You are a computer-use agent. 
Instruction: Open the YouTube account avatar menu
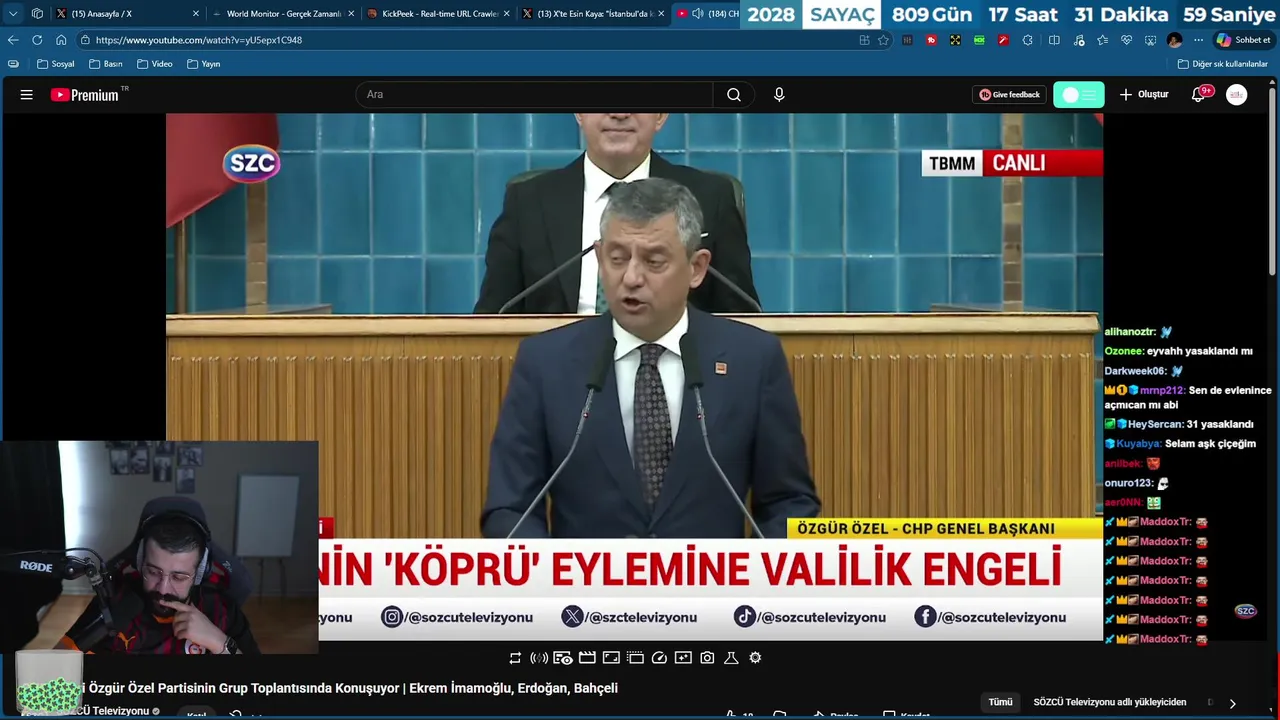point(1237,95)
